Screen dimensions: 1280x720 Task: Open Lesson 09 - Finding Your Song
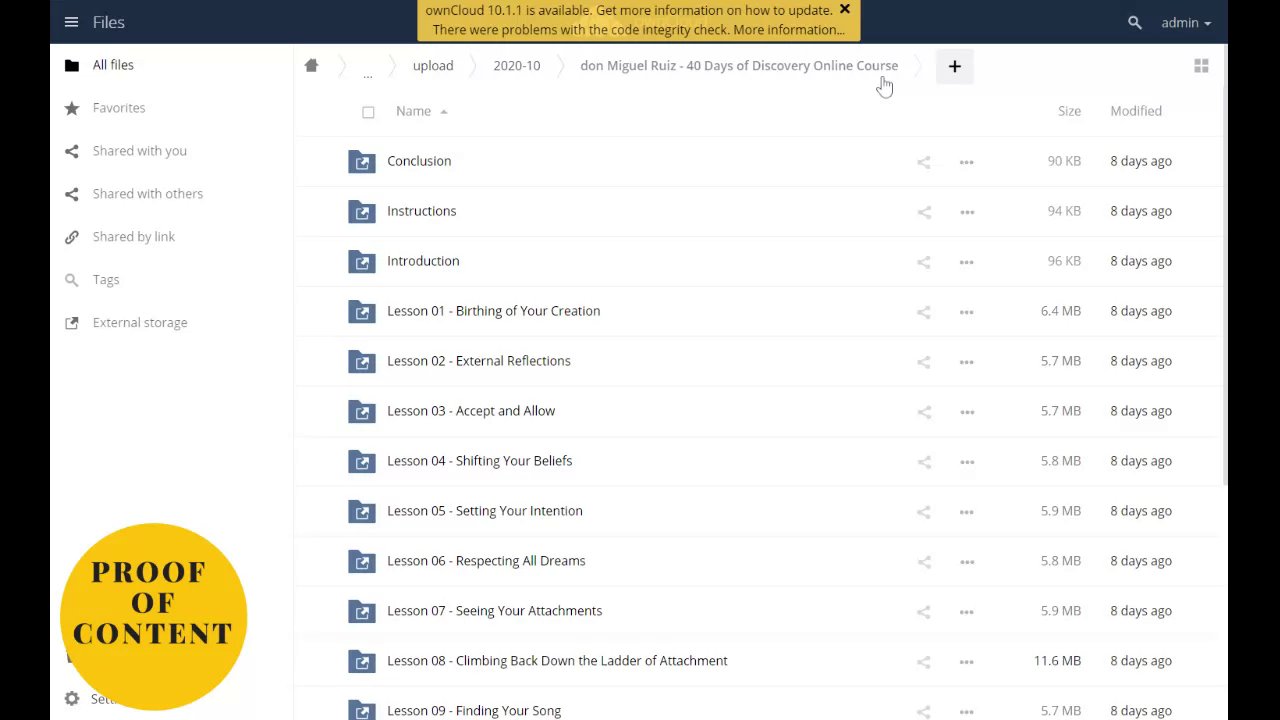[x=474, y=711]
